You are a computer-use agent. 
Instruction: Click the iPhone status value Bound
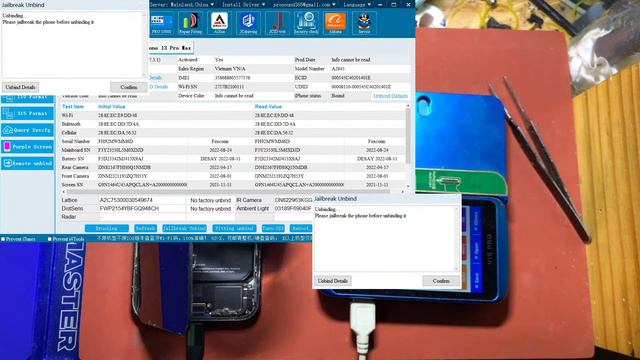(x=338, y=96)
